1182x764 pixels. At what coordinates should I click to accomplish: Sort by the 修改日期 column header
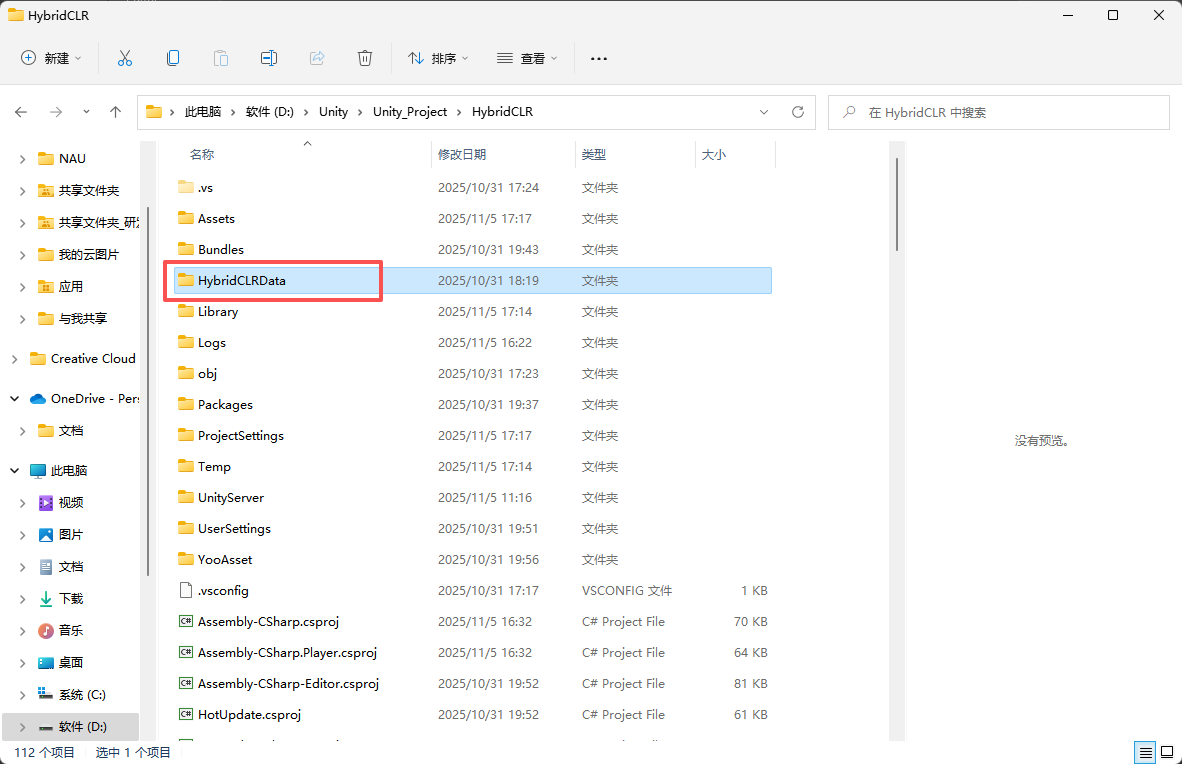point(462,155)
